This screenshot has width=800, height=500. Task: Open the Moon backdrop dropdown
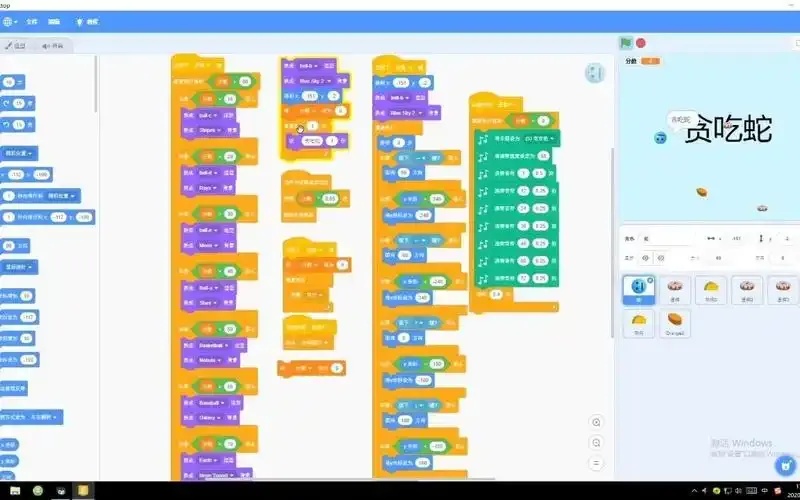208,245
